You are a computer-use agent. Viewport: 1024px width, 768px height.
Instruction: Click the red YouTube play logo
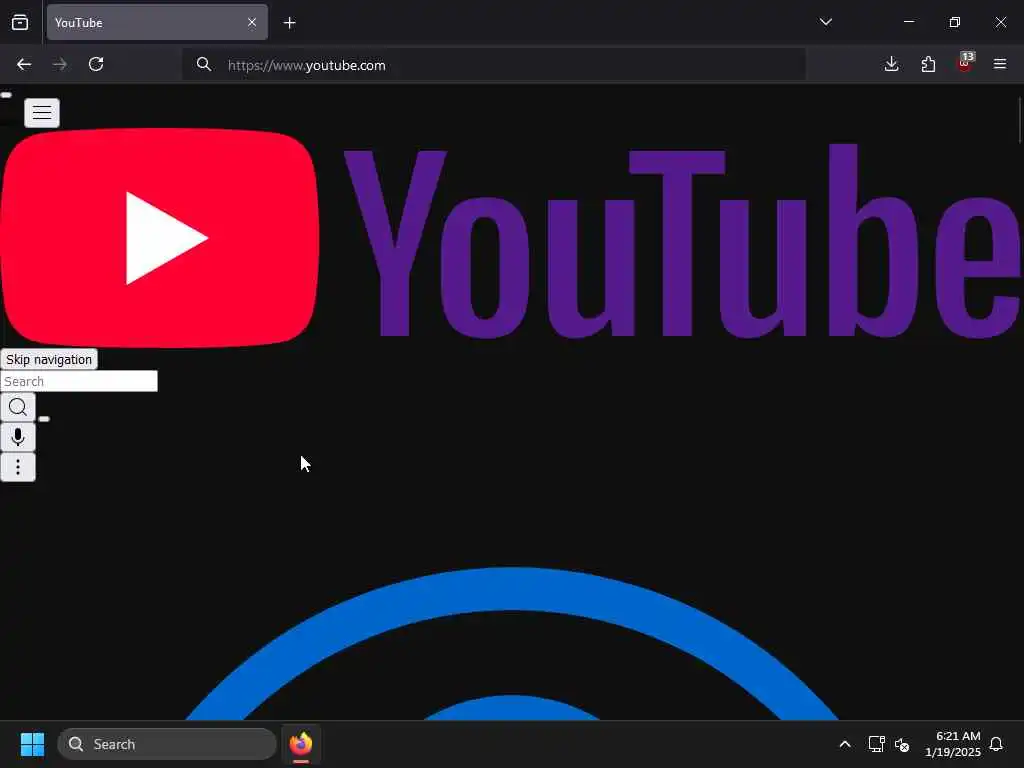[x=160, y=238]
